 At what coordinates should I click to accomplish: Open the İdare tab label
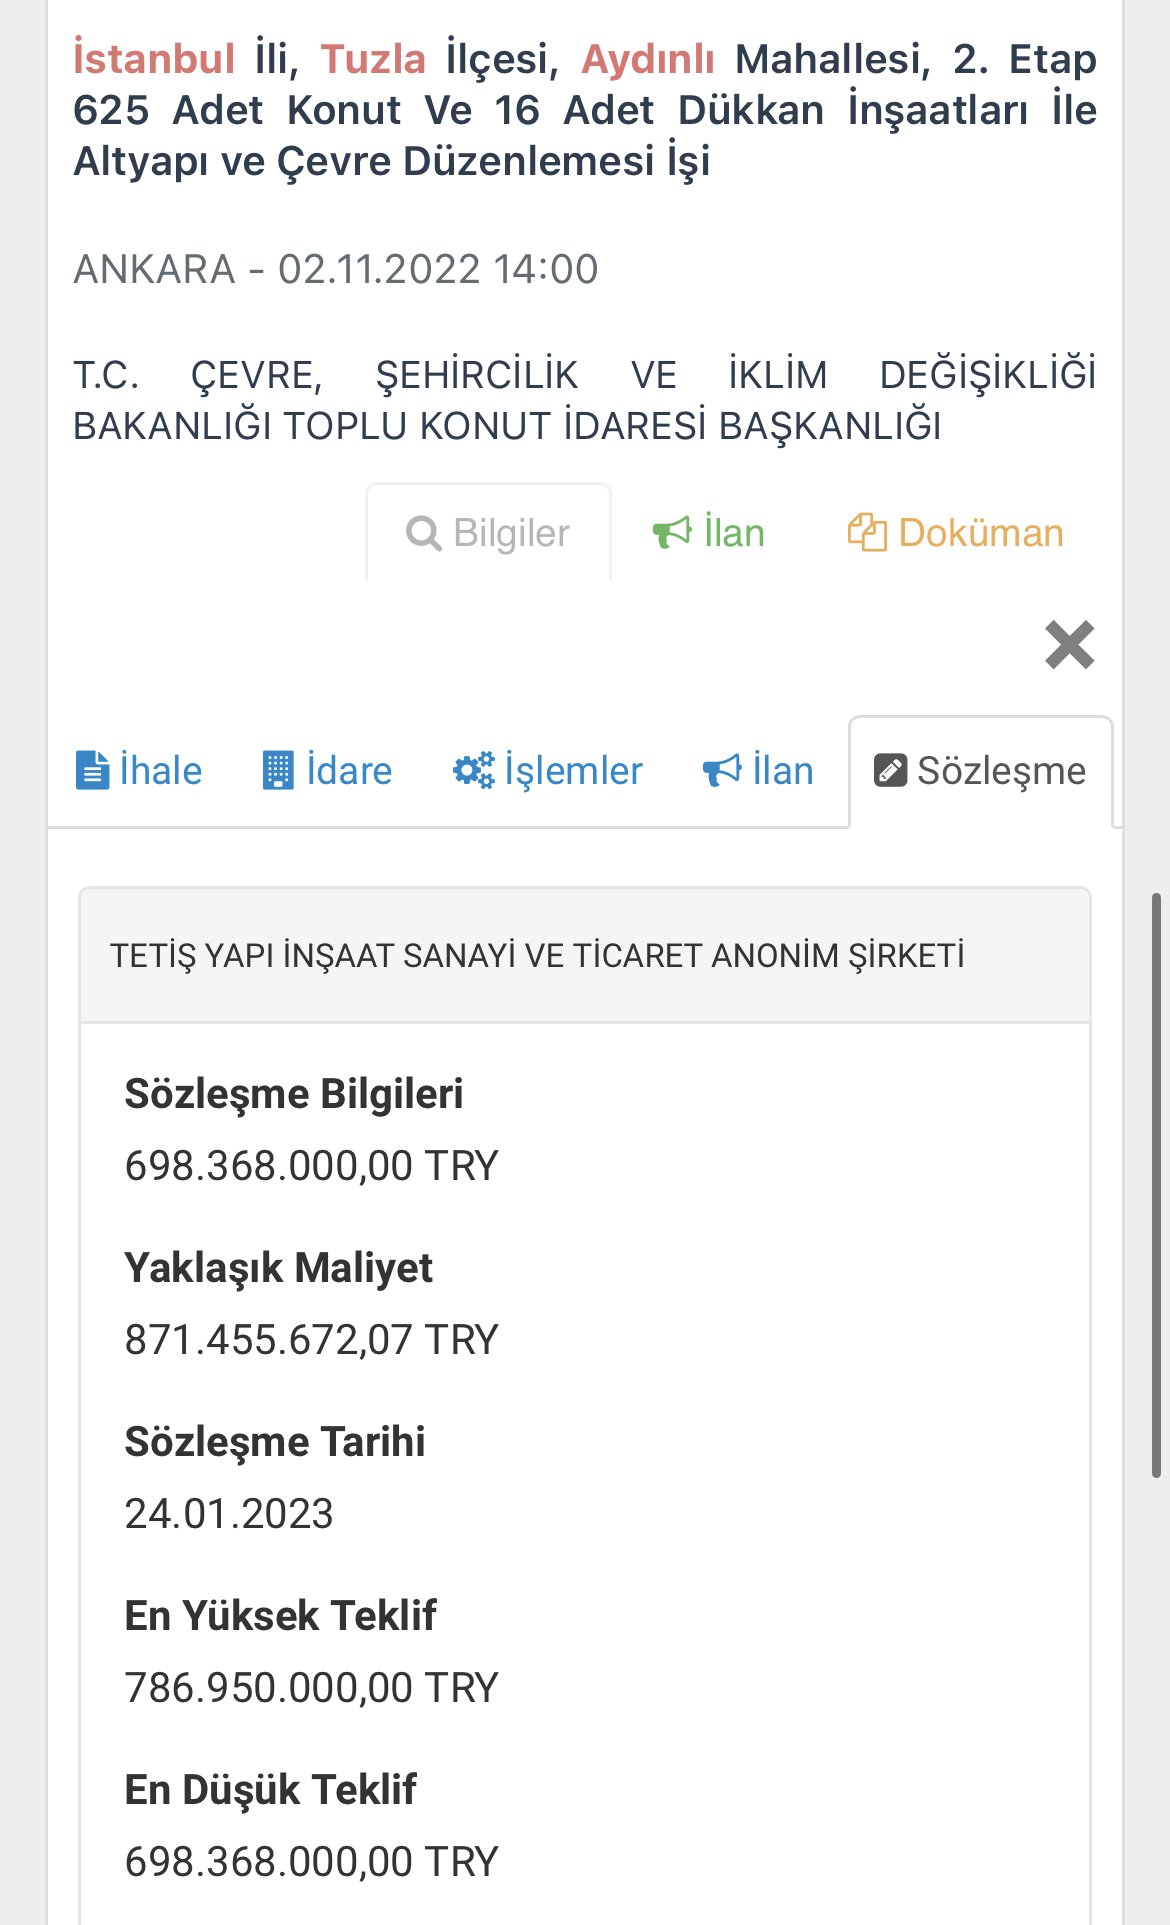pyautogui.click(x=349, y=771)
